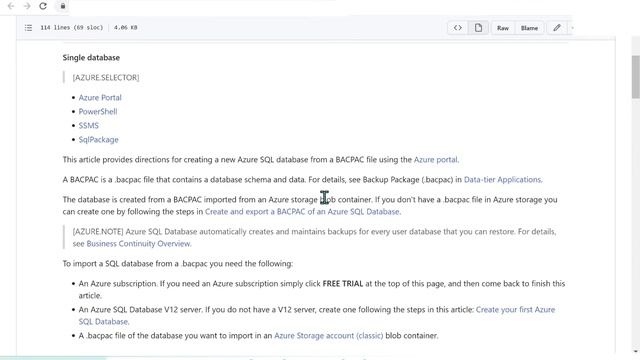Screen dimensions: 640x360
Task: Open the SqlPackage link
Action: (98, 140)
